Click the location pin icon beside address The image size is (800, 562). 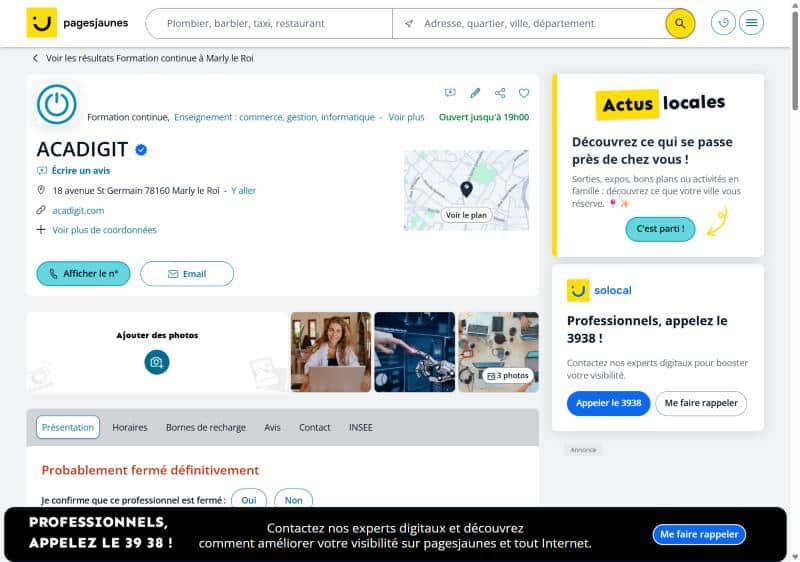pyautogui.click(x=41, y=190)
